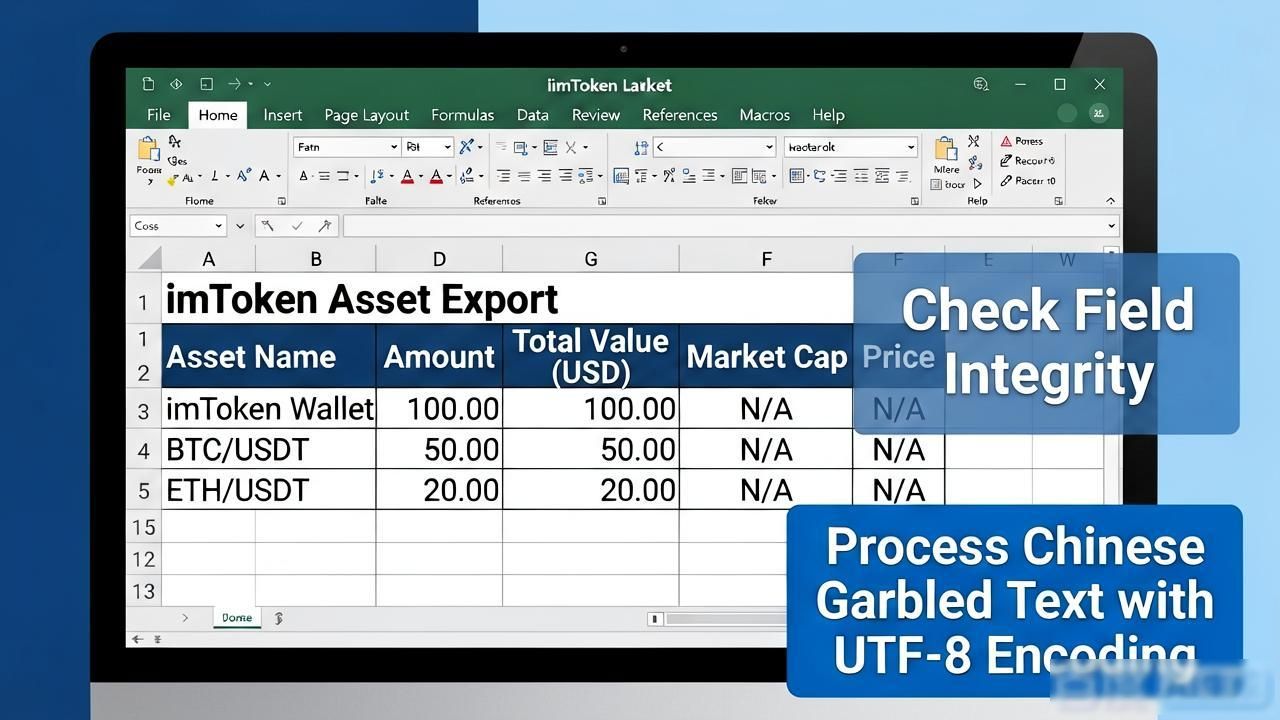Open the combo box showing the < symbol
Viewport: 1280px width, 720px height.
pos(714,147)
